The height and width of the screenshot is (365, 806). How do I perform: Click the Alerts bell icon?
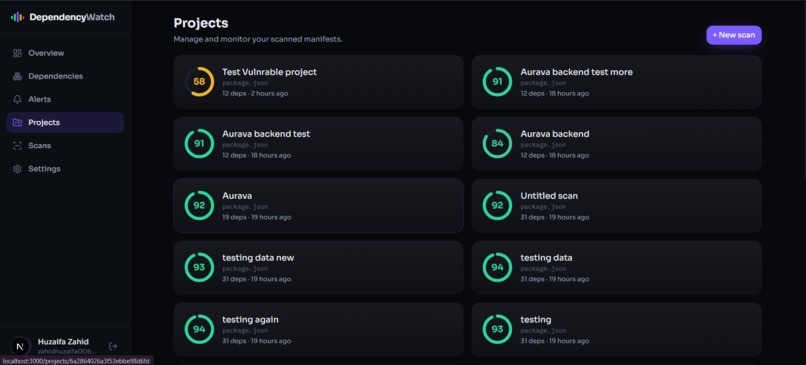click(17, 99)
